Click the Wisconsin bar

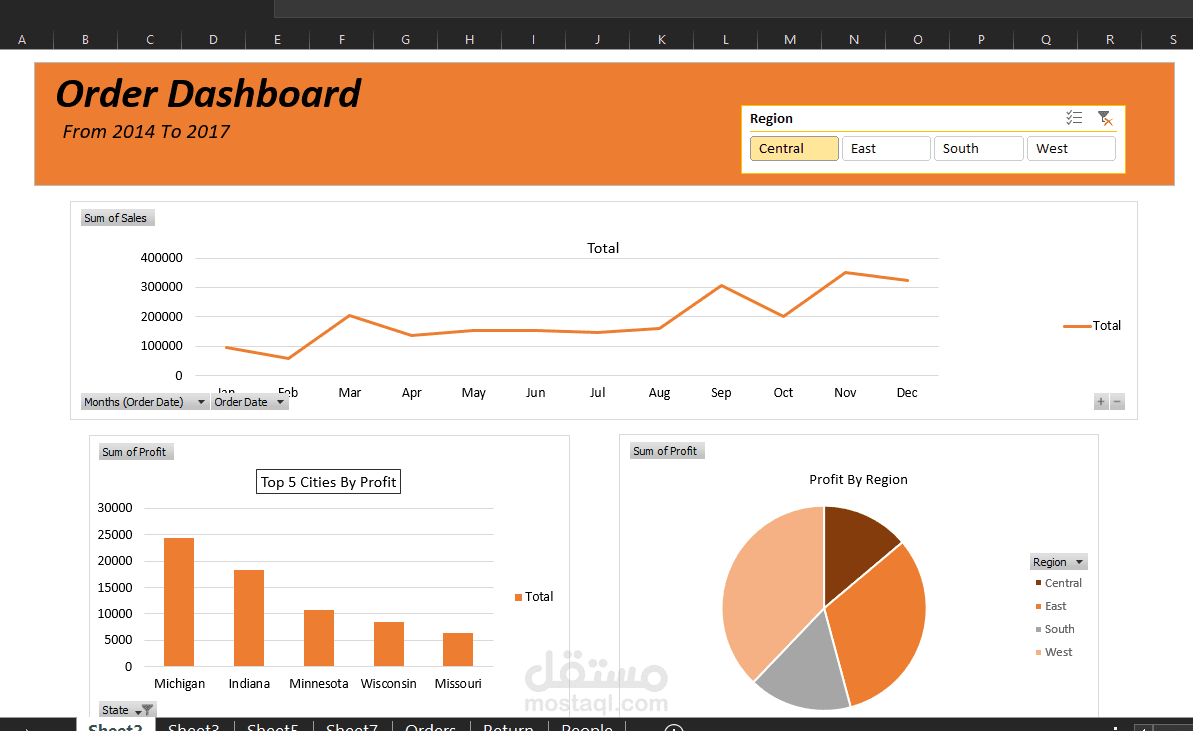389,644
